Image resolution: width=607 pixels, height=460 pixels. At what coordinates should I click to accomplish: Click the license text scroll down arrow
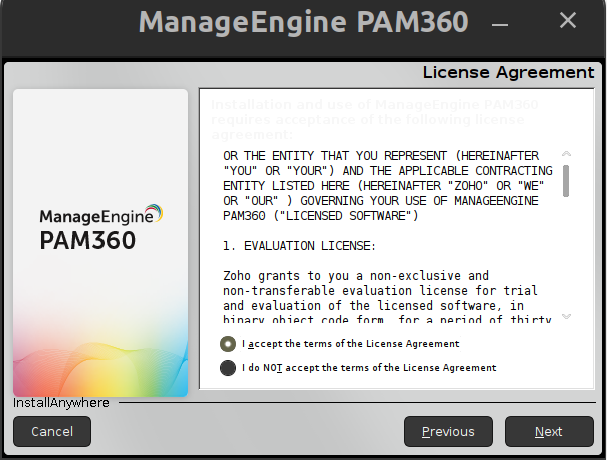(x=566, y=316)
